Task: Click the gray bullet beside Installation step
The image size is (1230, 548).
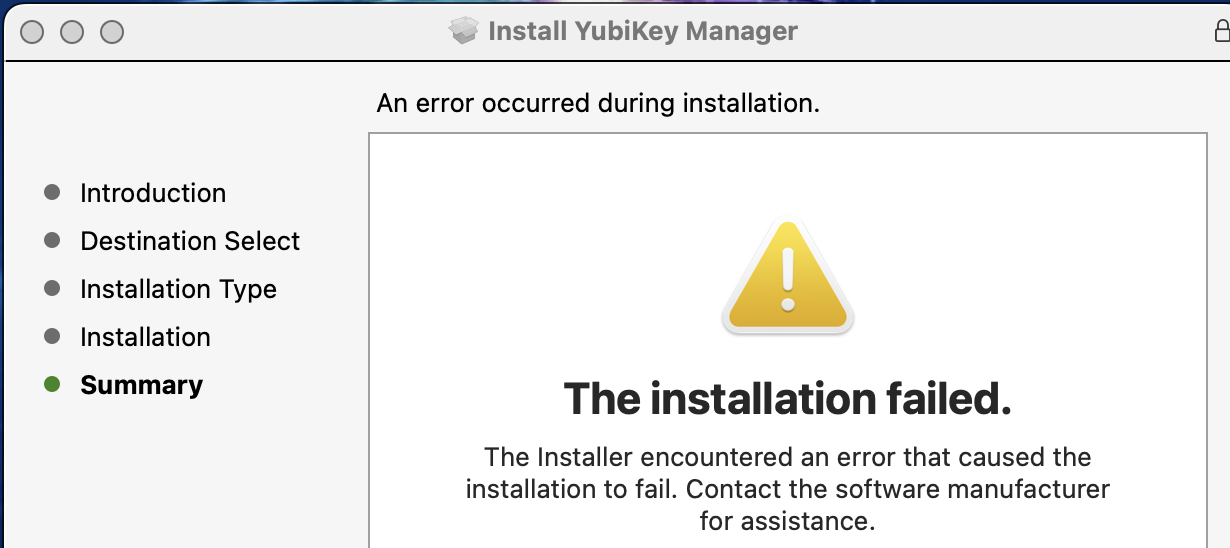Action: coord(53,337)
